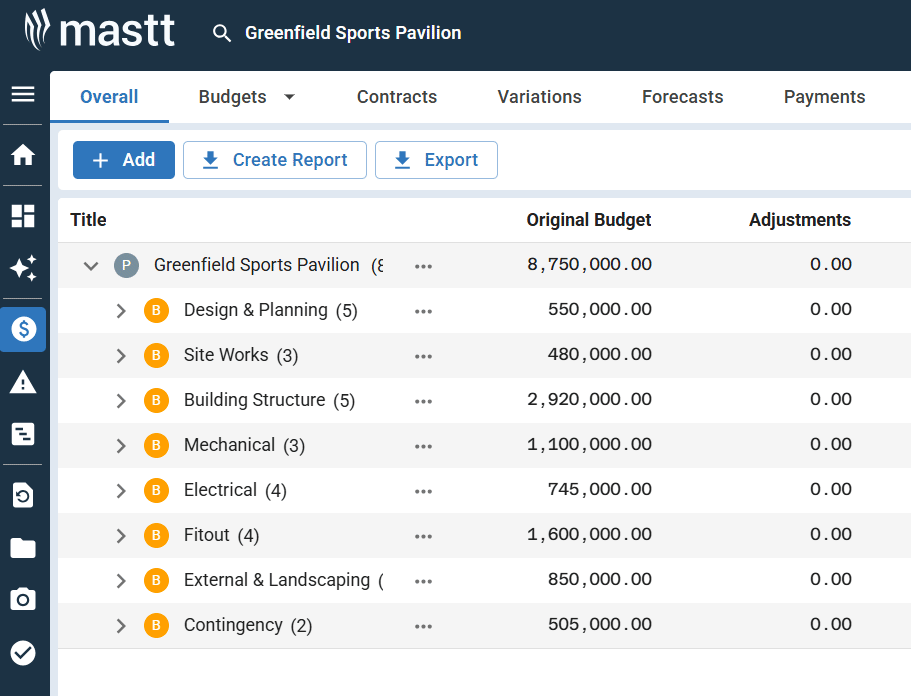Switch to the Contracts tab
The height and width of the screenshot is (696, 911).
point(397,97)
